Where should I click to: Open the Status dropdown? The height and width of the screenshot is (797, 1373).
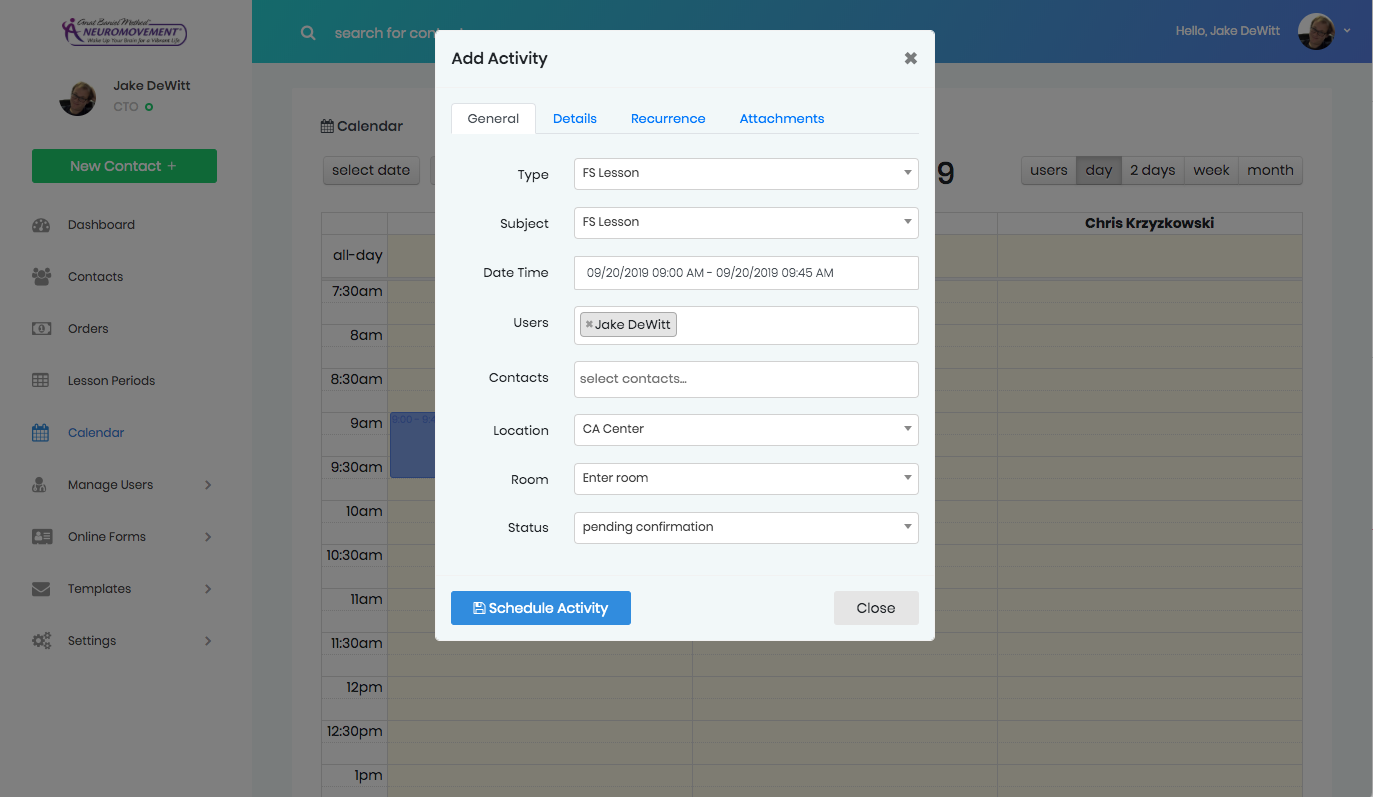(746, 528)
